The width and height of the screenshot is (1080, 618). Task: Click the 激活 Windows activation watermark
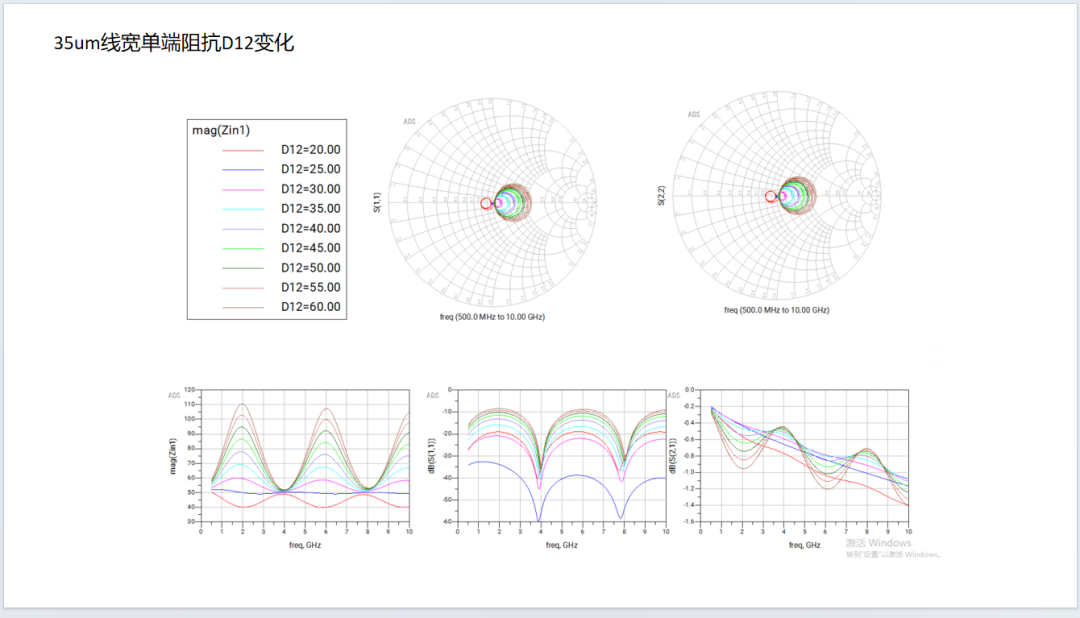[x=878, y=543]
